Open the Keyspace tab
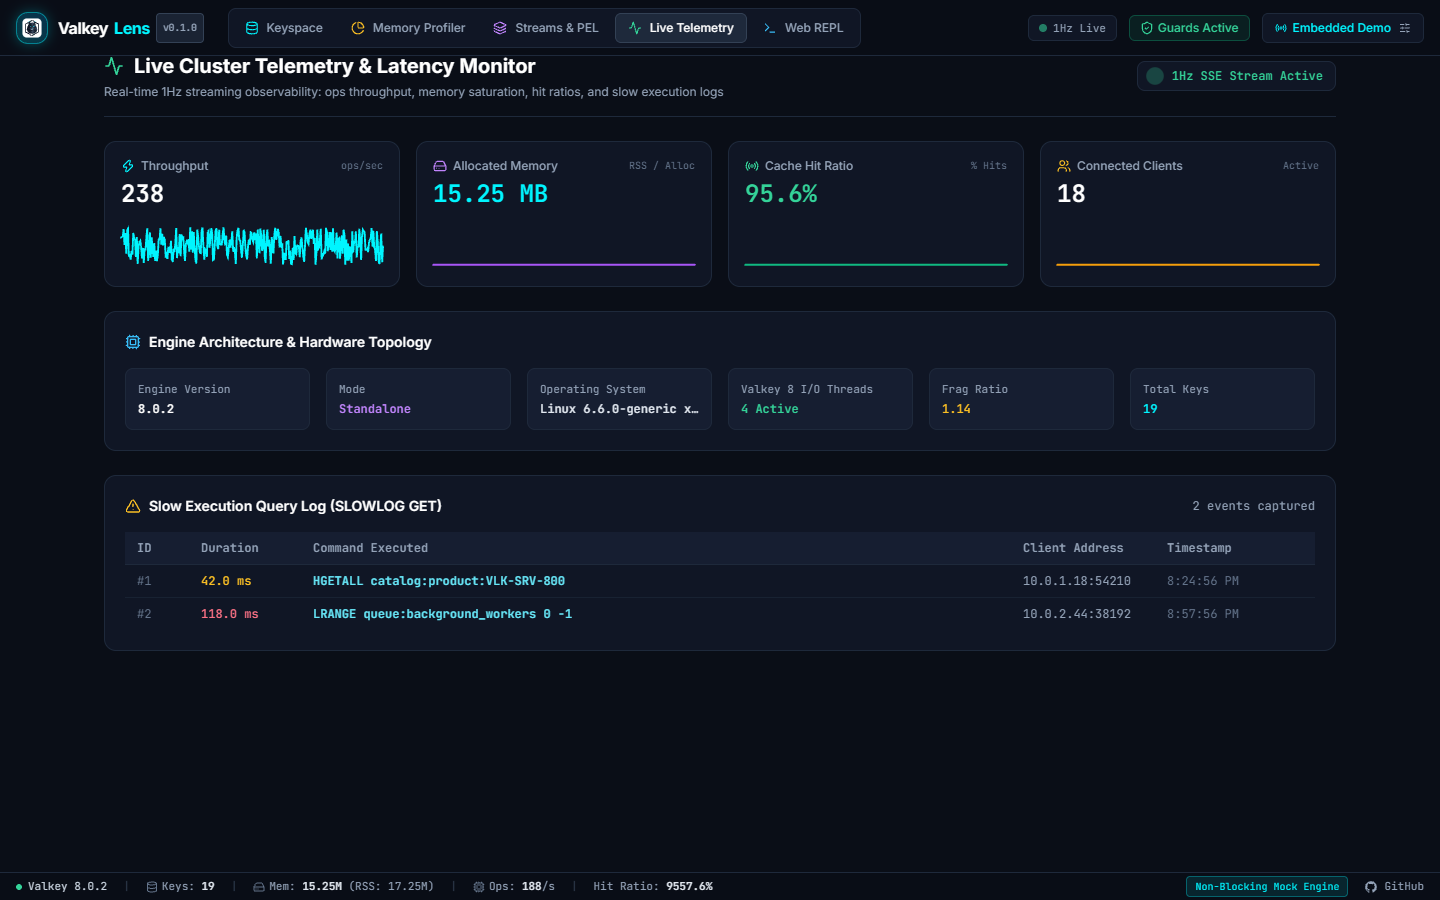 pos(284,28)
